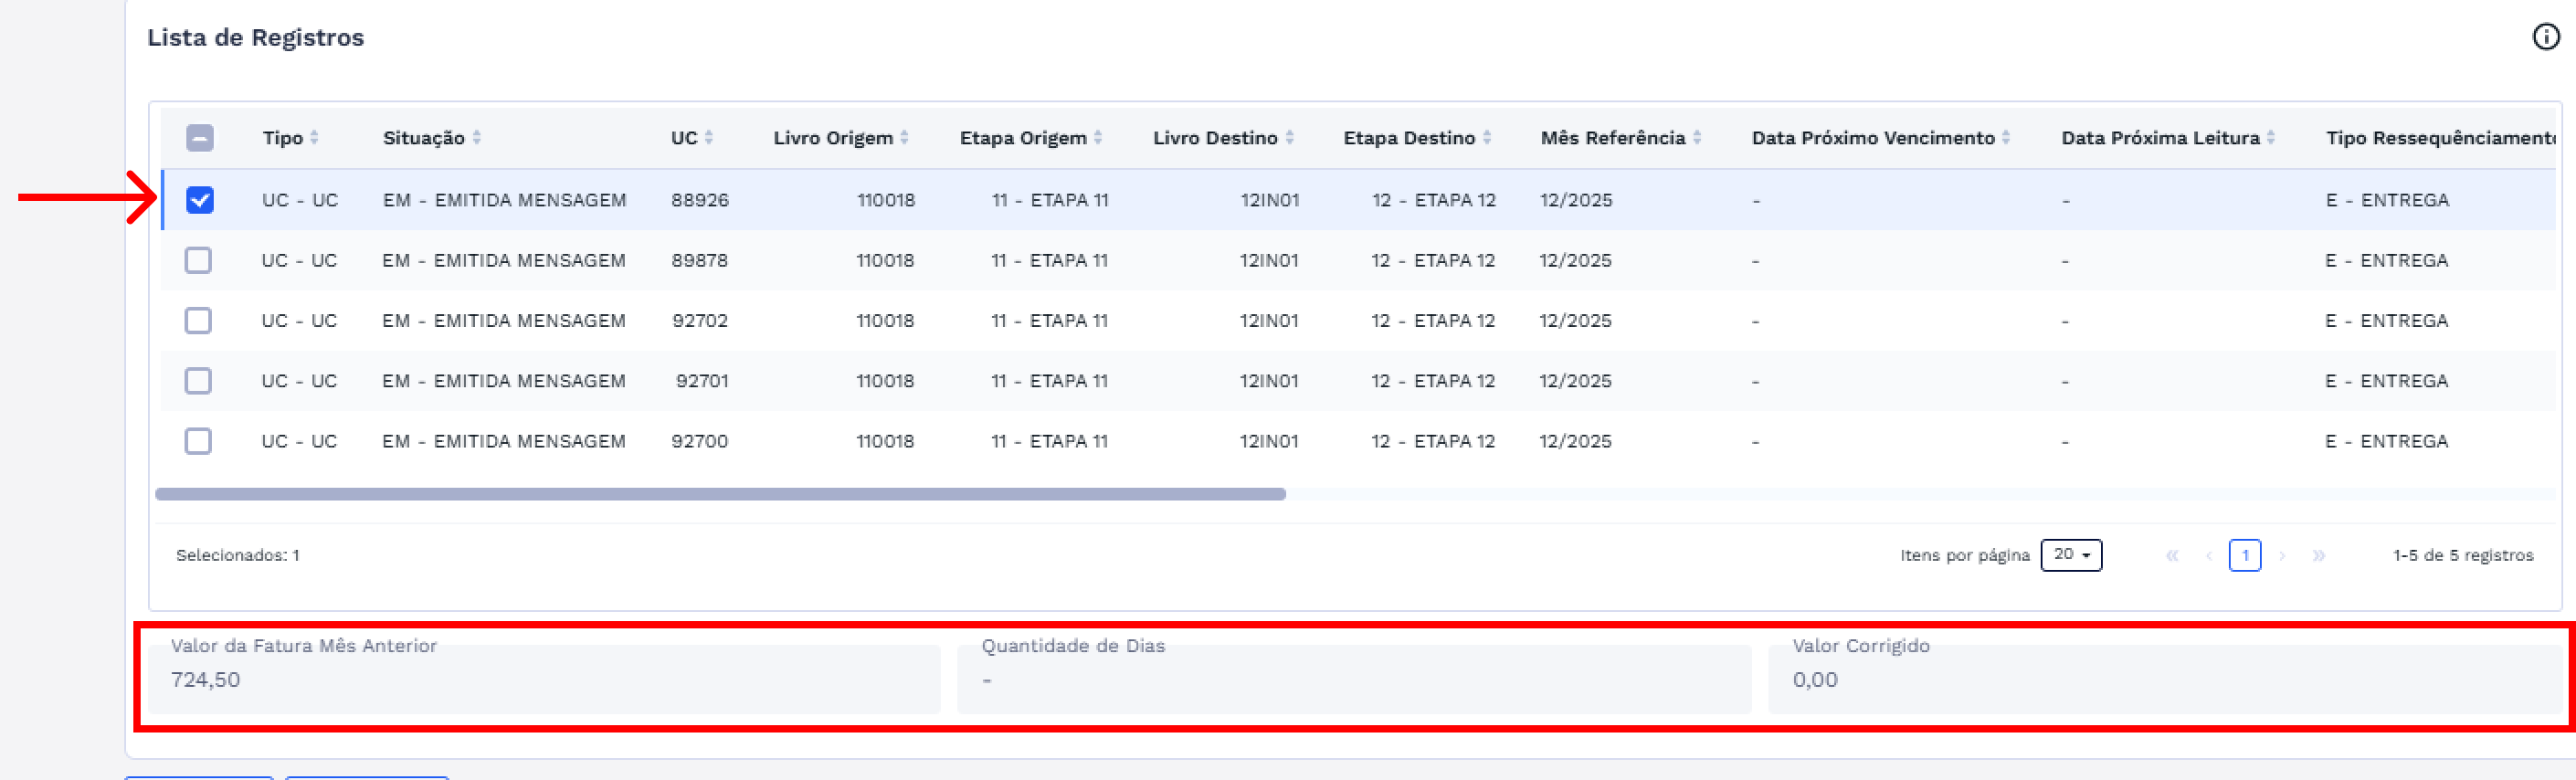Sort by the Tipo column arrows

pyautogui.click(x=314, y=138)
